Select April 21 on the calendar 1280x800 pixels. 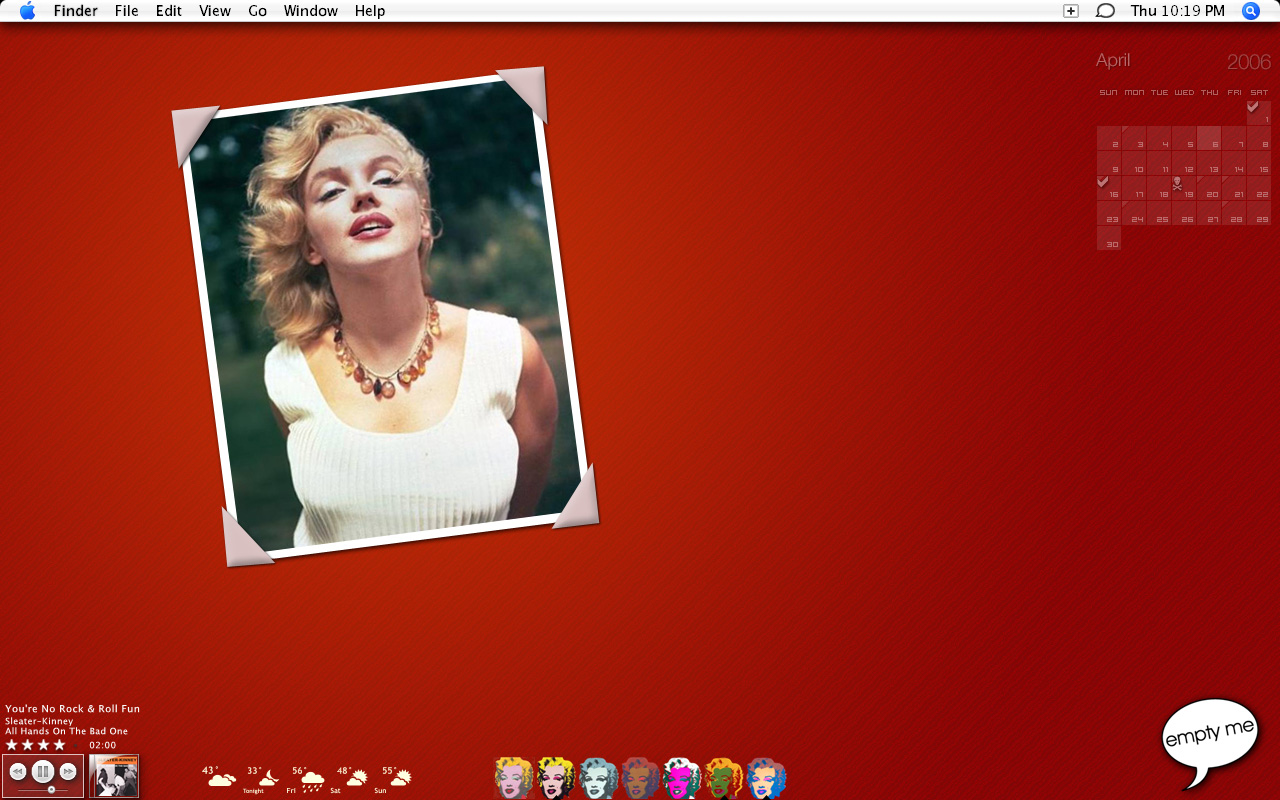coord(1234,188)
